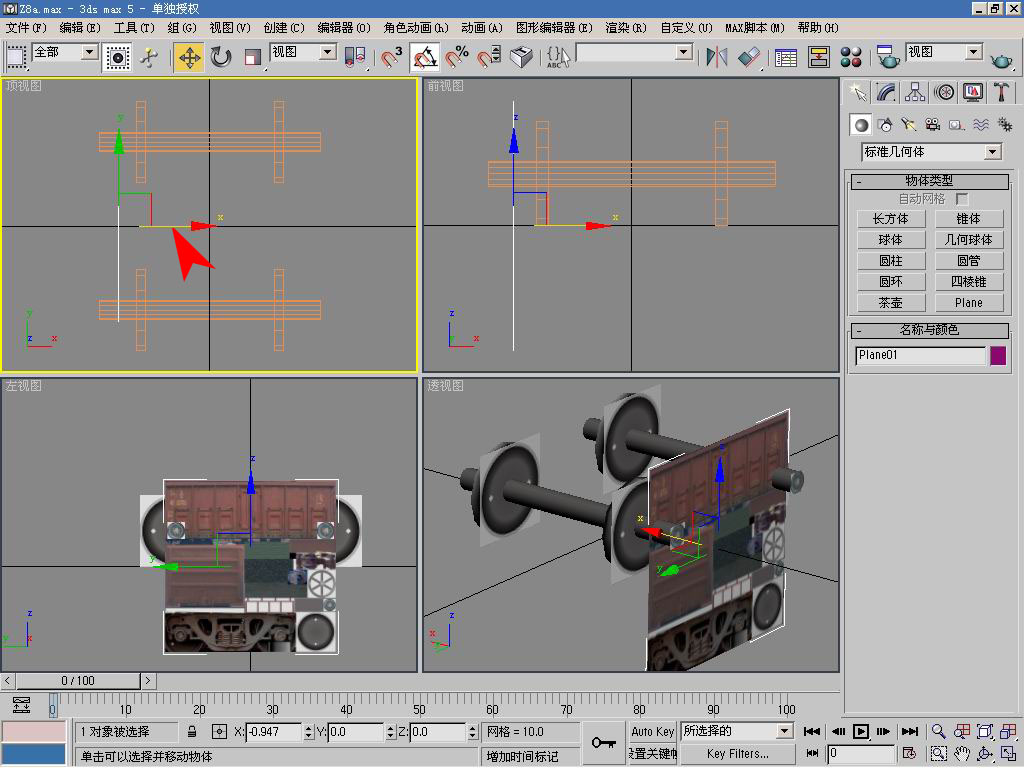Switch to the Hierarchy panel icon
1024x768 pixels.
coord(915,92)
